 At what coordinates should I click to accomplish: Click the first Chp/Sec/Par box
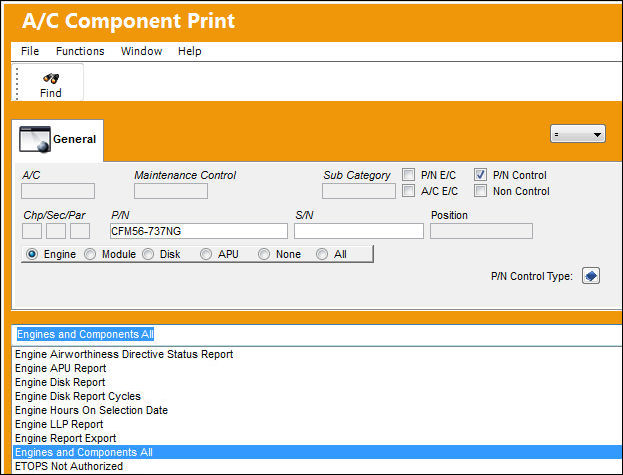coord(32,231)
